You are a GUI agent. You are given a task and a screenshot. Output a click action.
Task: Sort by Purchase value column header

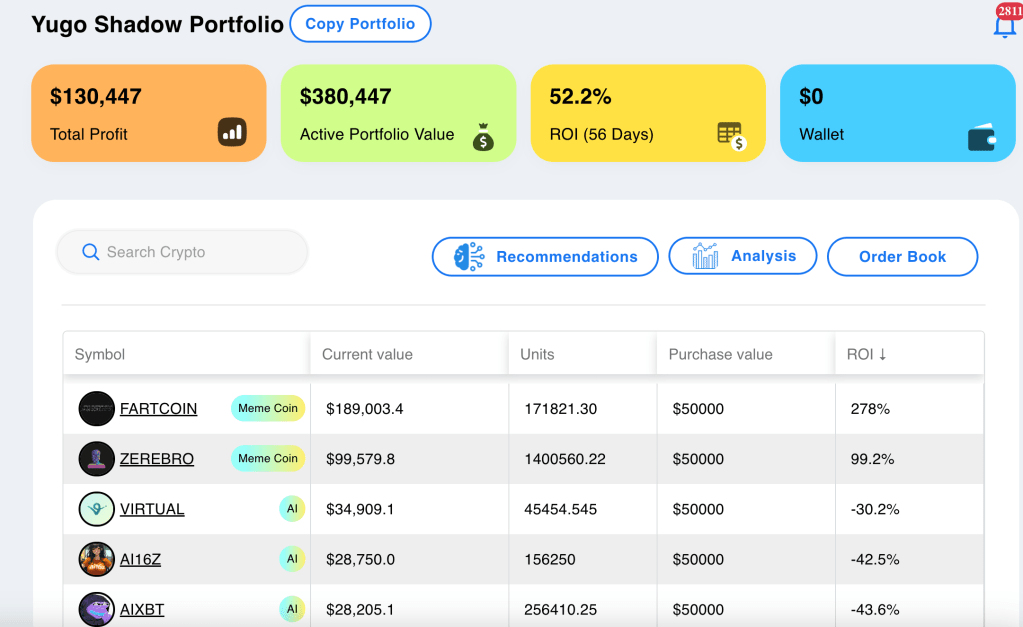pos(720,354)
